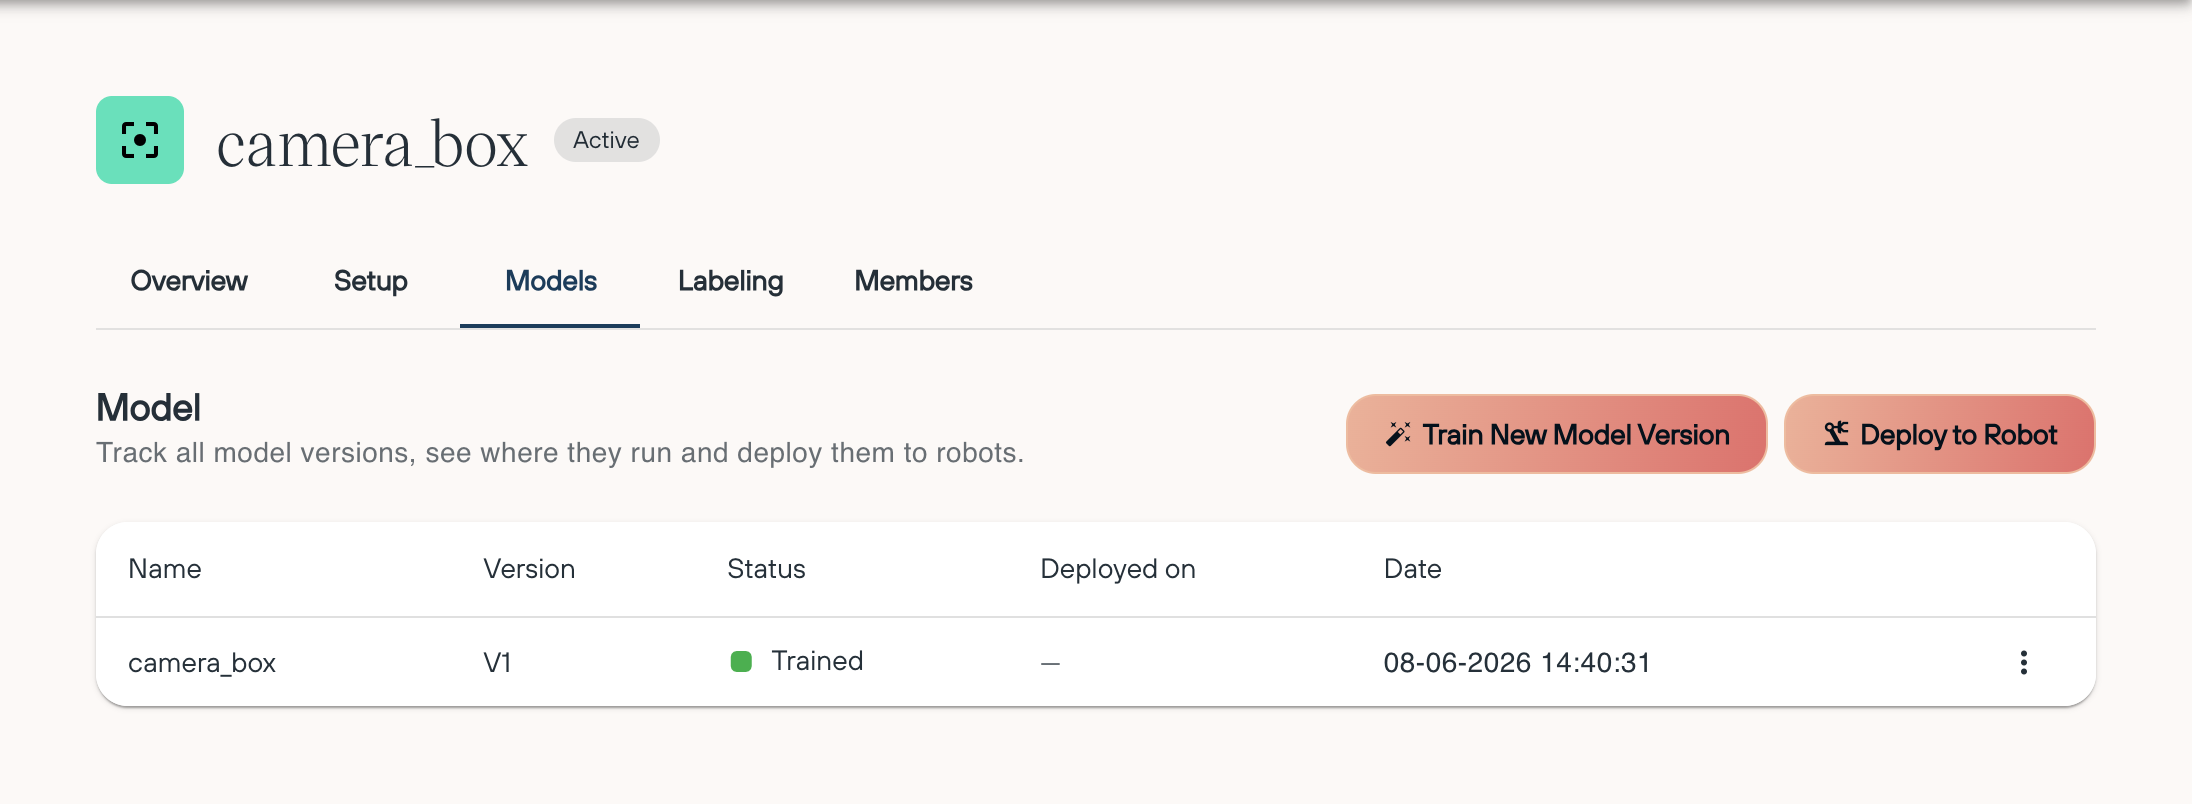Click the Name column header
Viewport: 2192px width, 804px height.
point(165,569)
